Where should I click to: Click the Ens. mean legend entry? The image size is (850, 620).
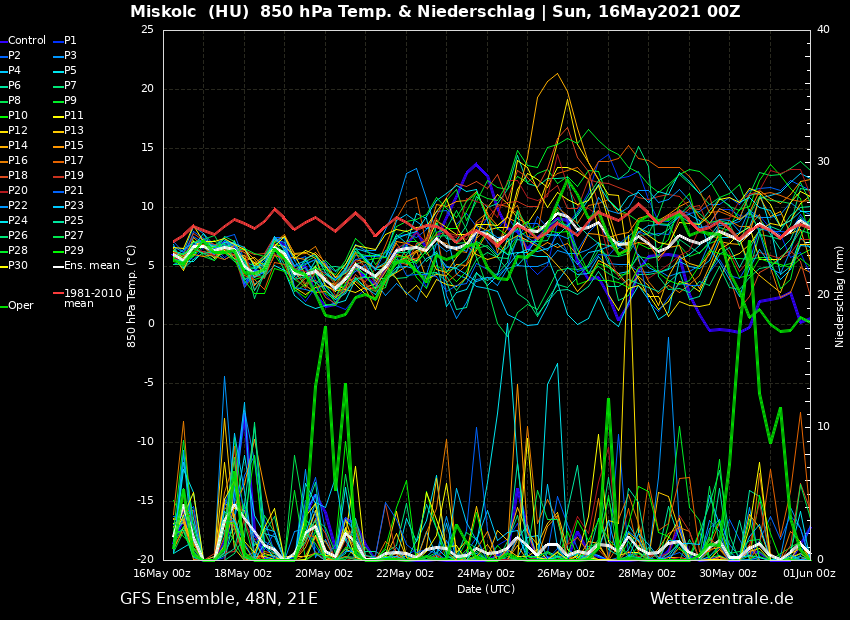(91, 266)
